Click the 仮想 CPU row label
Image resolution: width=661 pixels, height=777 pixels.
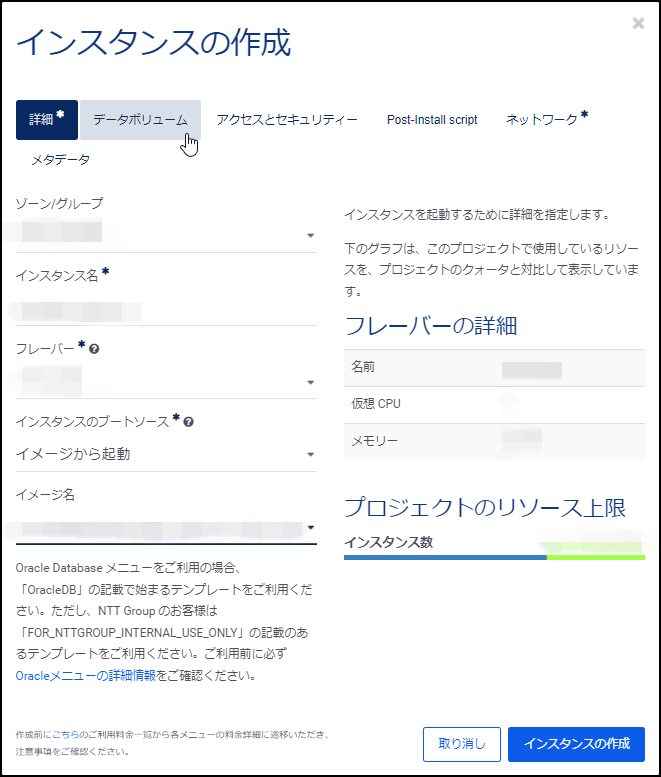376,404
